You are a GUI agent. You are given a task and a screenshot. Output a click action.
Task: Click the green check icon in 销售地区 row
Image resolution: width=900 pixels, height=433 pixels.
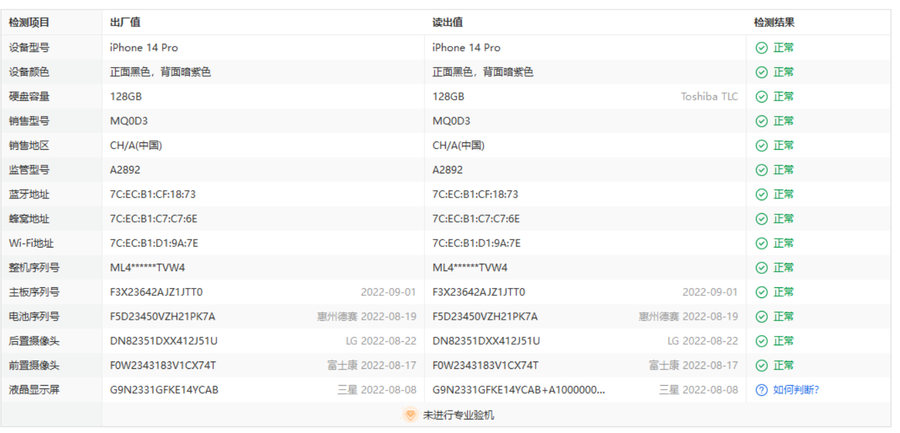[761, 145]
